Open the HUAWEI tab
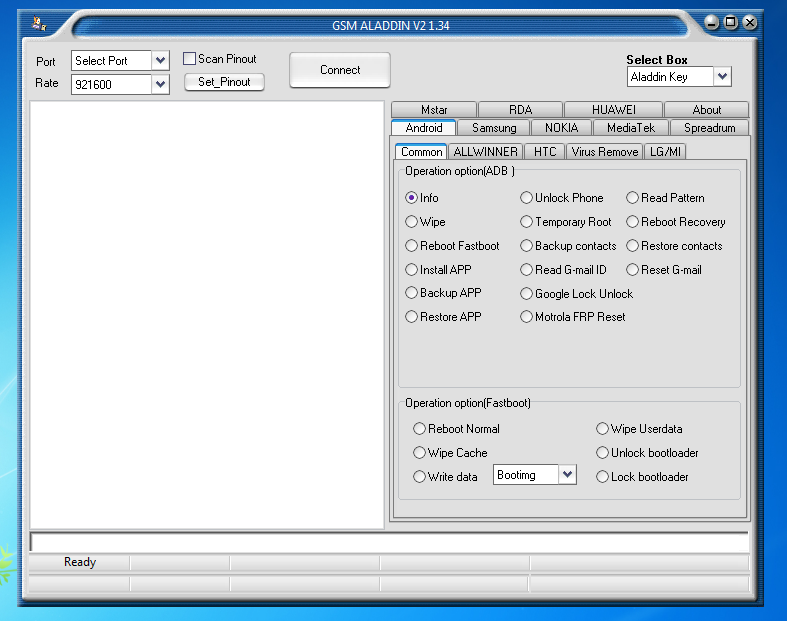787x621 pixels. click(x=613, y=109)
